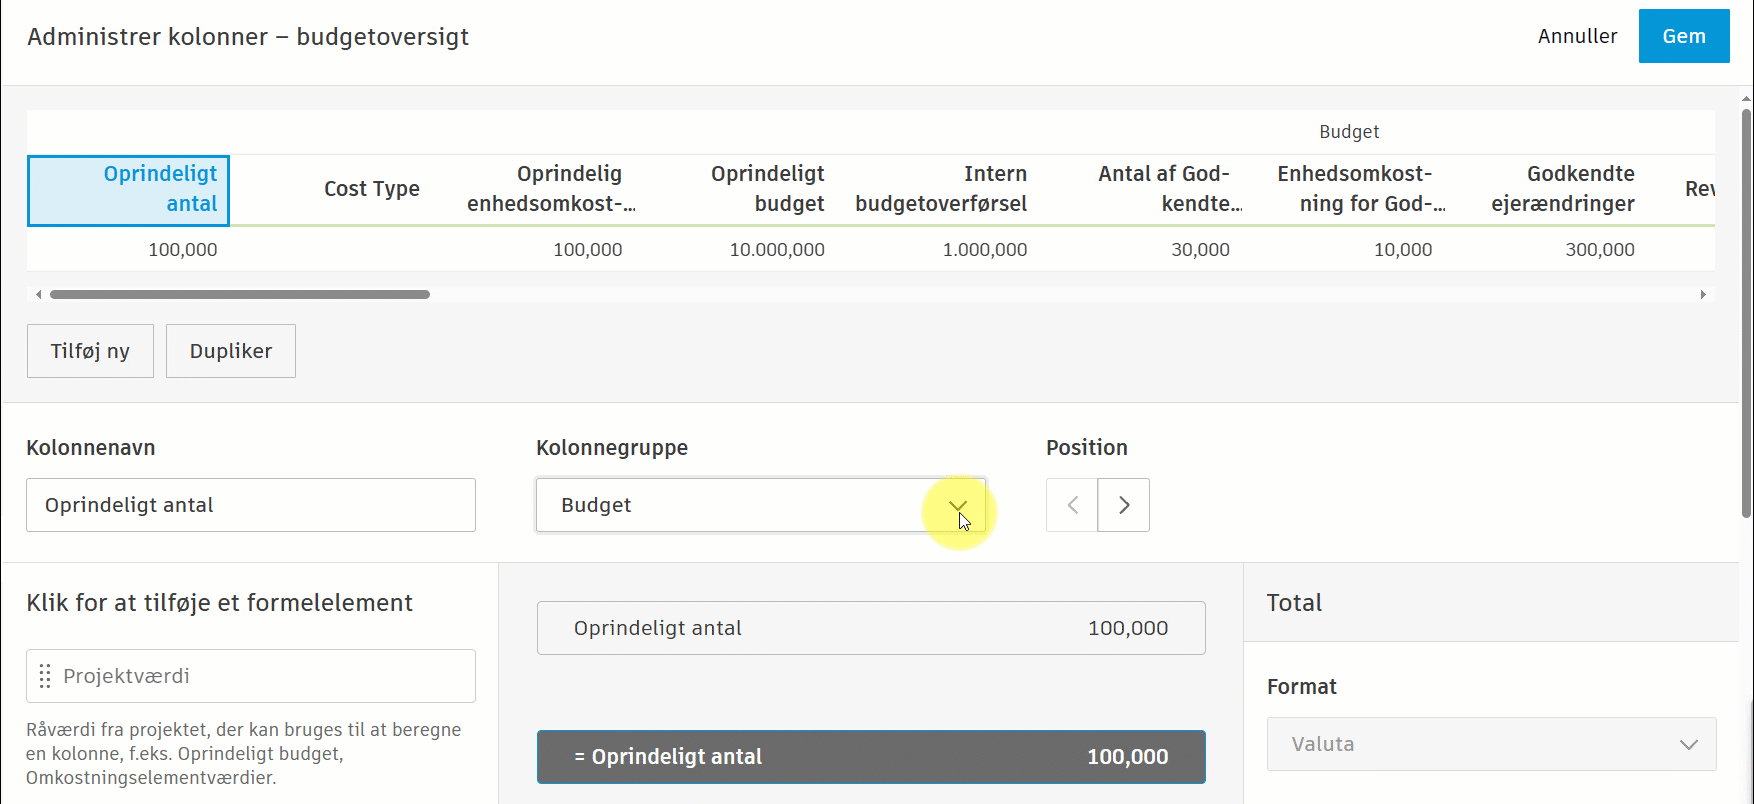Select Intern budgetoverførsel column header
Viewport: 1754px width, 804px height.
click(941, 189)
